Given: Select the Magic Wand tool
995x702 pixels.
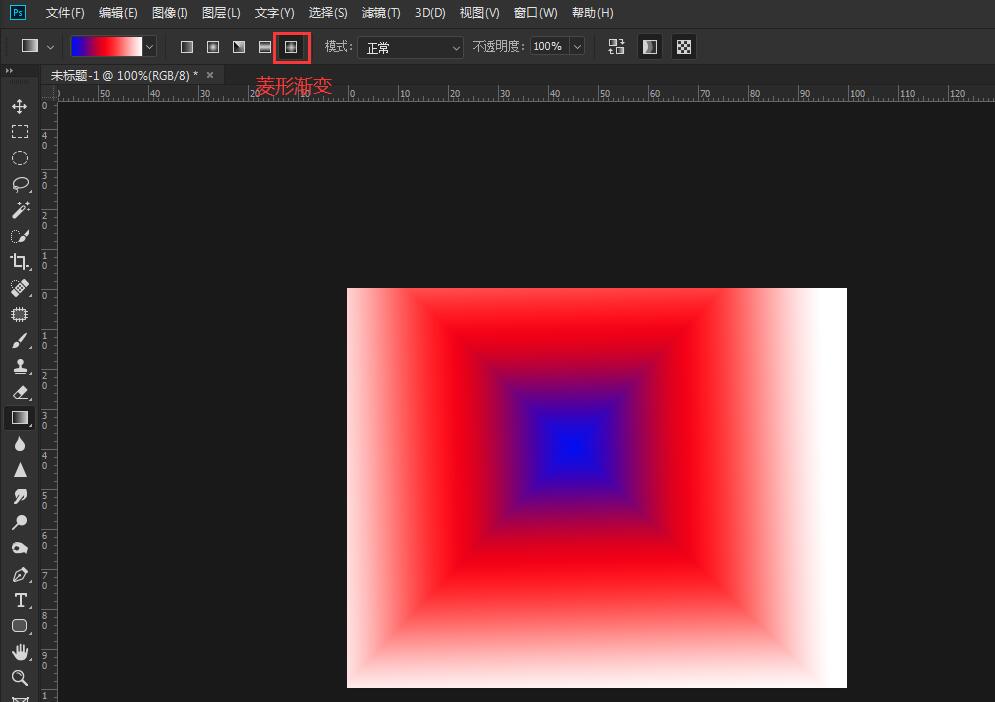Looking at the screenshot, I should pos(20,210).
